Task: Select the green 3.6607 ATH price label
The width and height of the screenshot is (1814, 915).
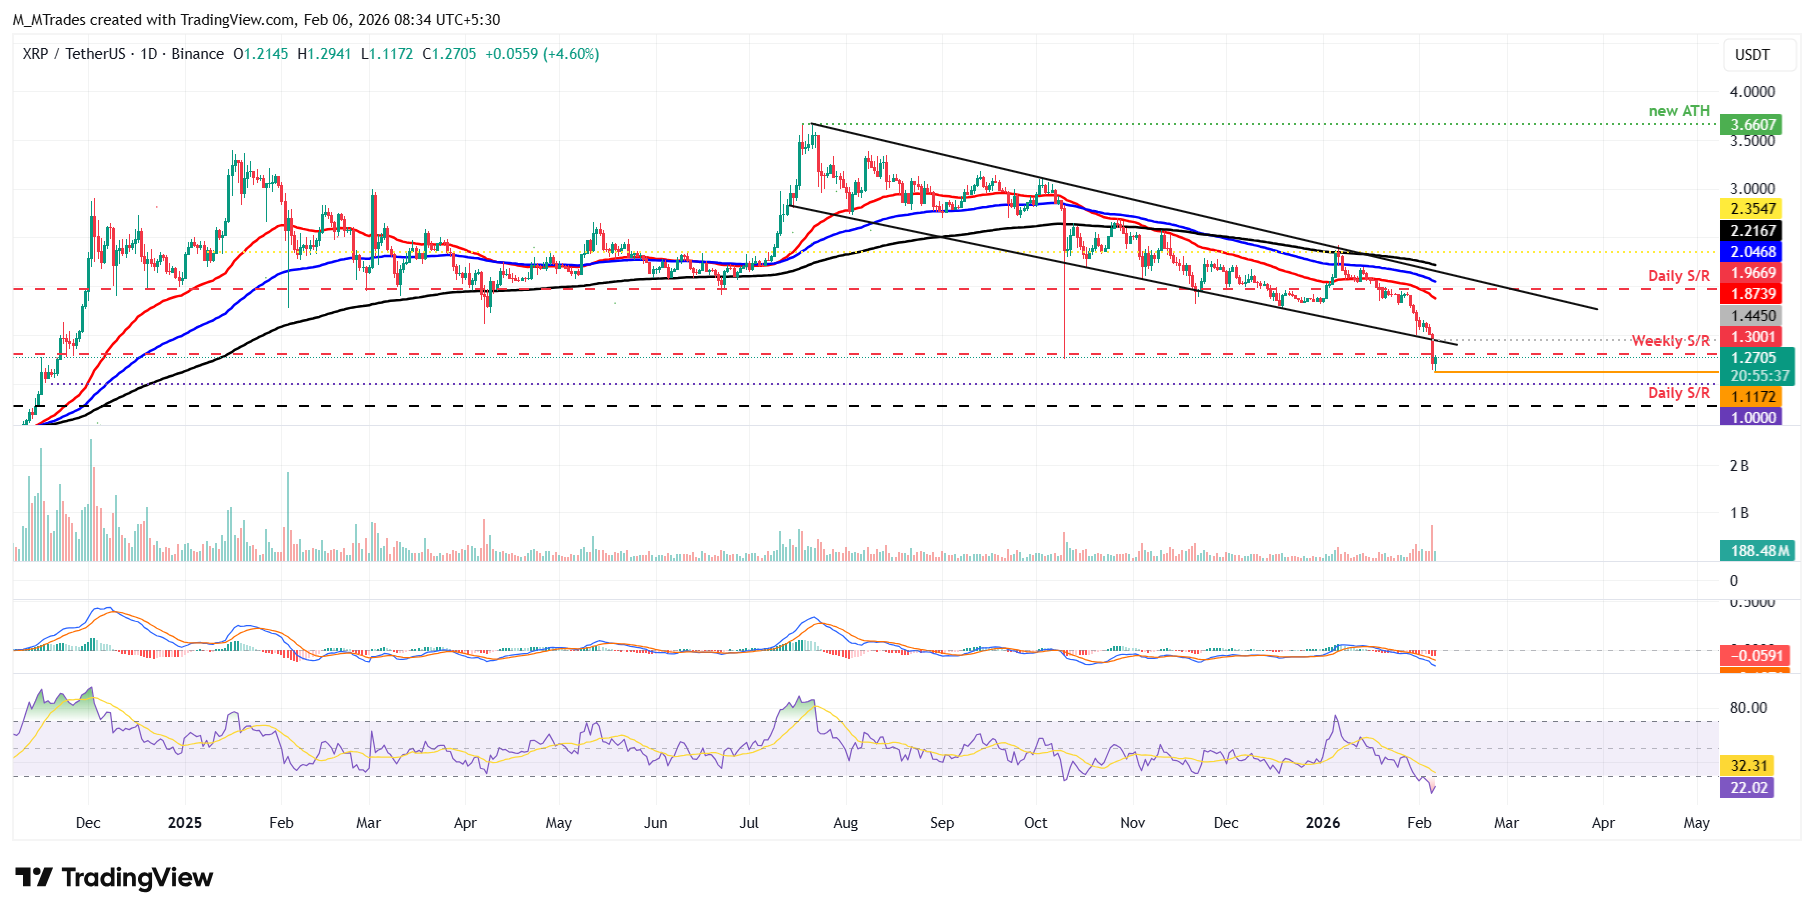Action: (1753, 125)
